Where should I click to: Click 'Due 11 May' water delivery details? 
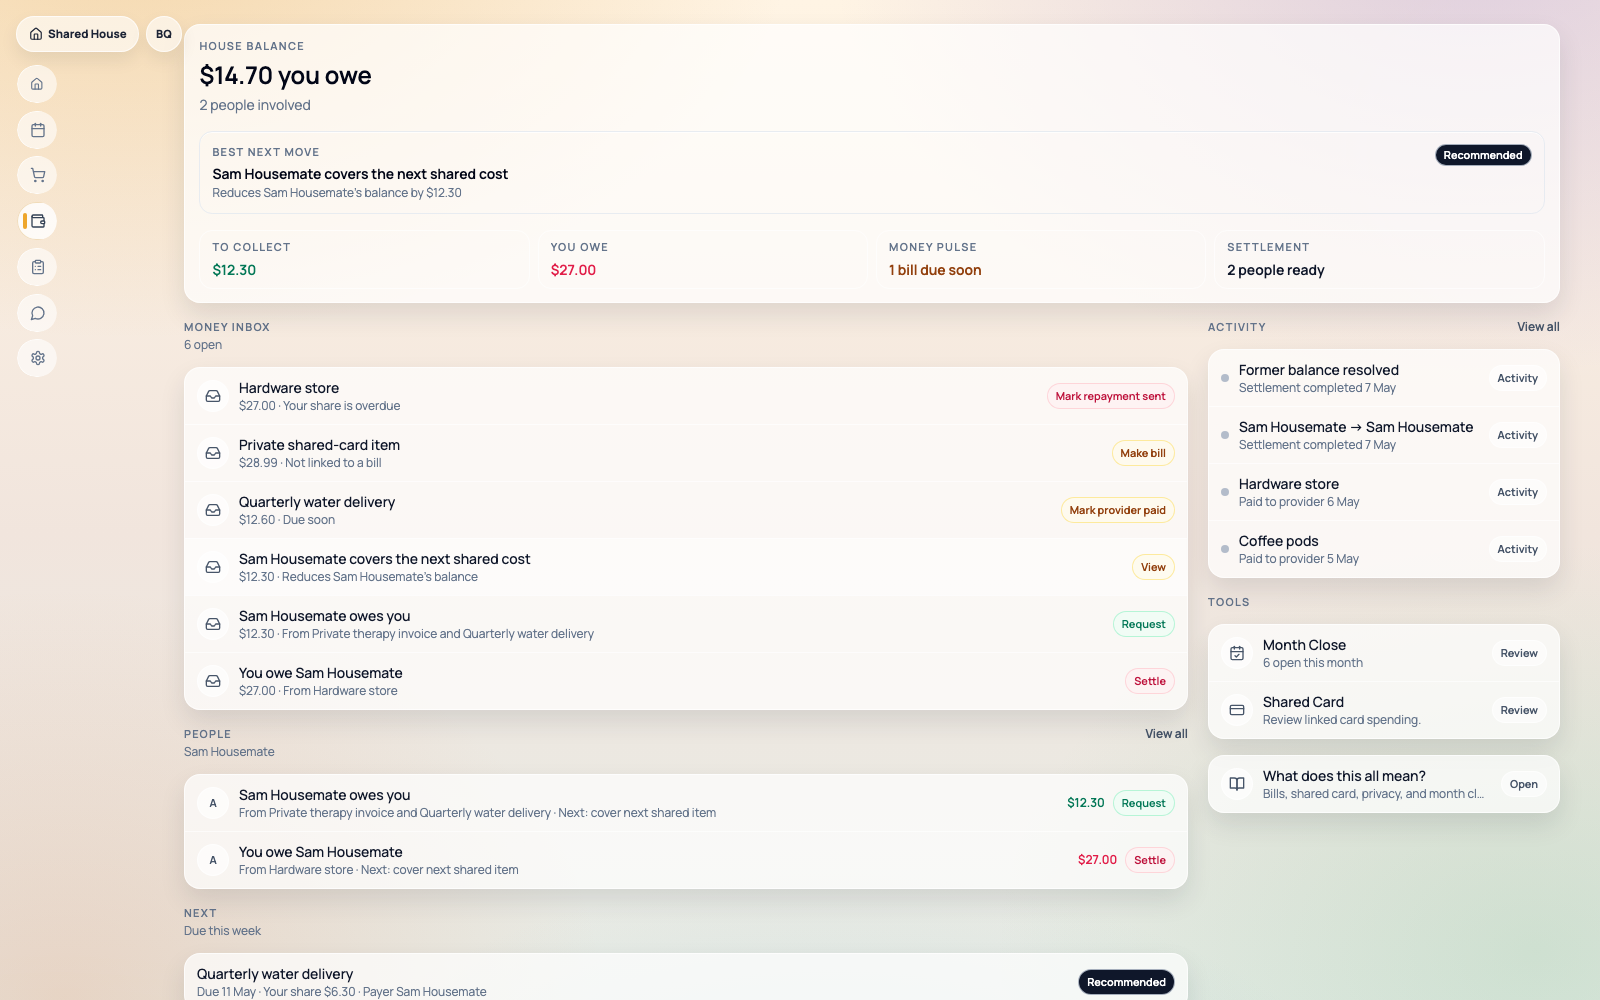tap(341, 992)
